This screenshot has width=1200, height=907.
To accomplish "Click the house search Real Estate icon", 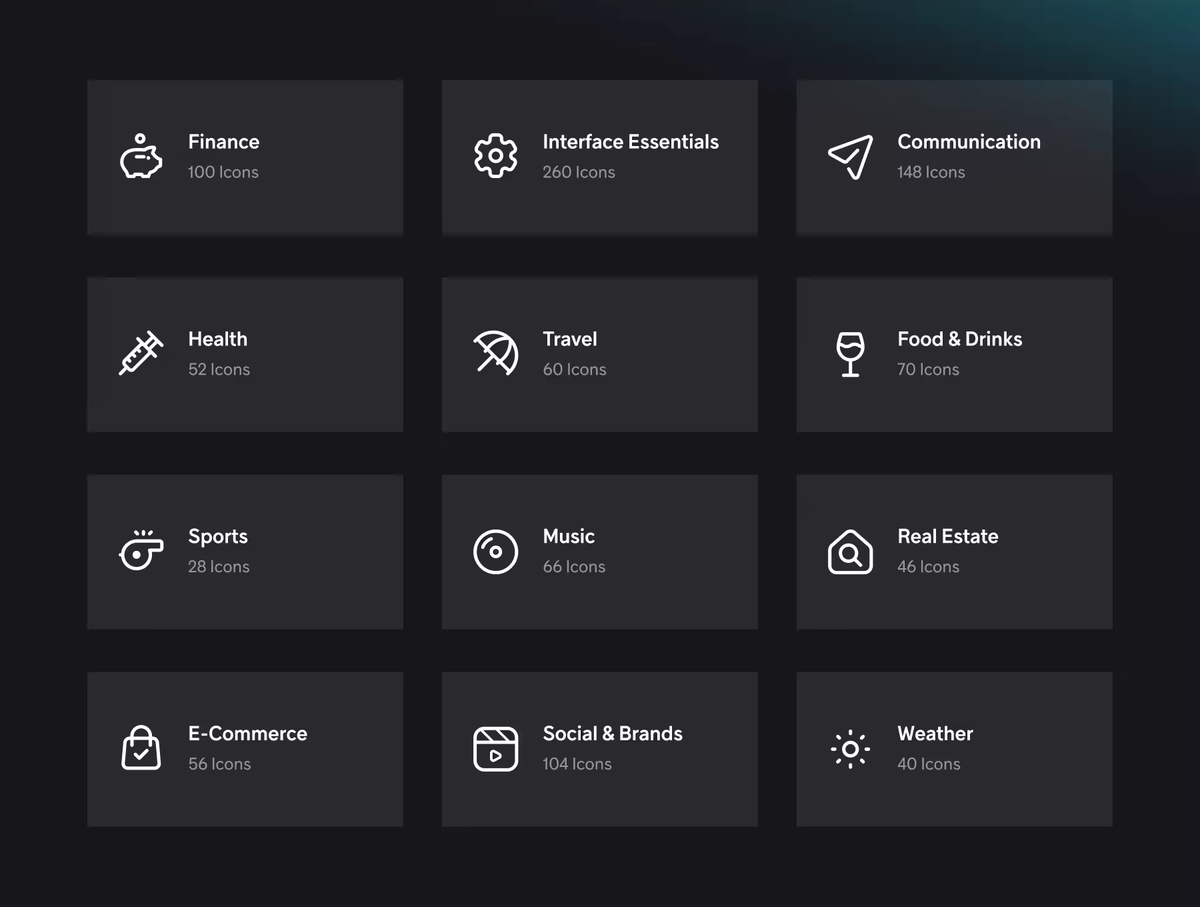I will (x=850, y=551).
